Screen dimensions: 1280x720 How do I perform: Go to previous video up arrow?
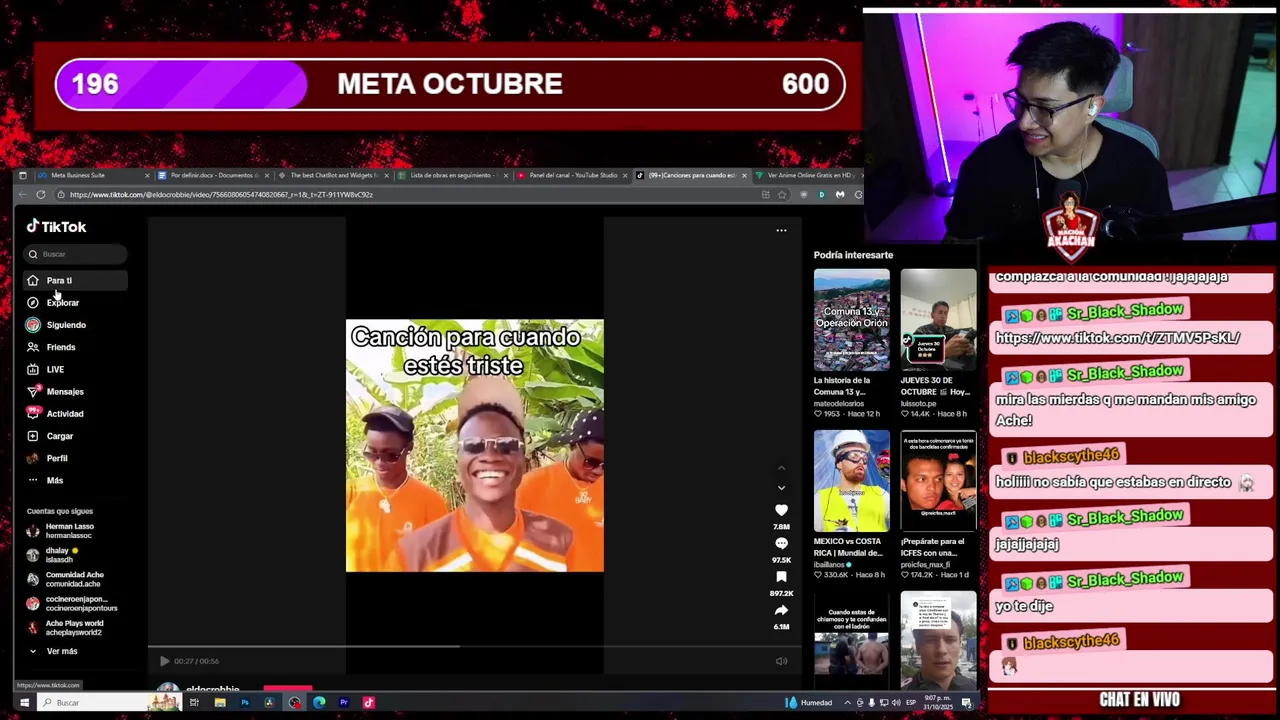pos(782,468)
